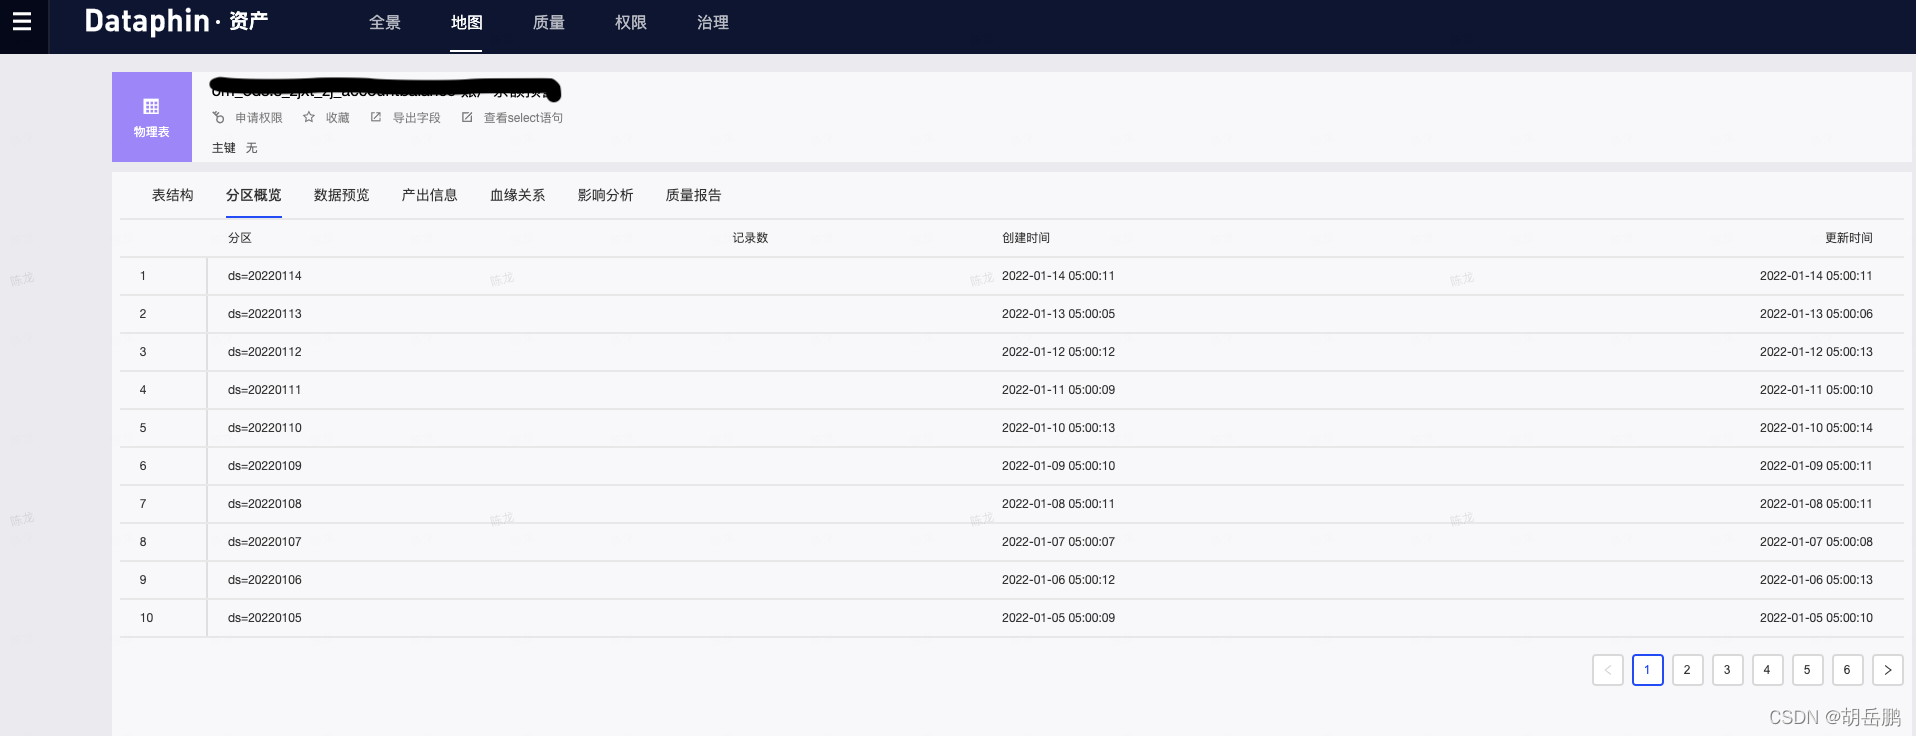Click partition ds=20220111
Viewport: 1916px width, 736px height.
[x=265, y=390]
